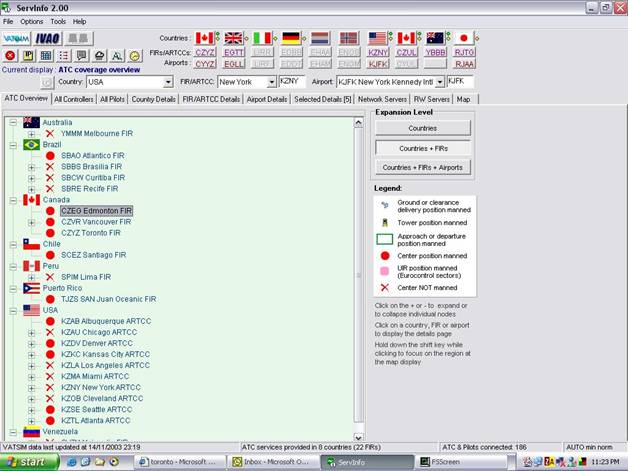
Task: Toggle the VATSIM network button
Action: click(x=17, y=38)
